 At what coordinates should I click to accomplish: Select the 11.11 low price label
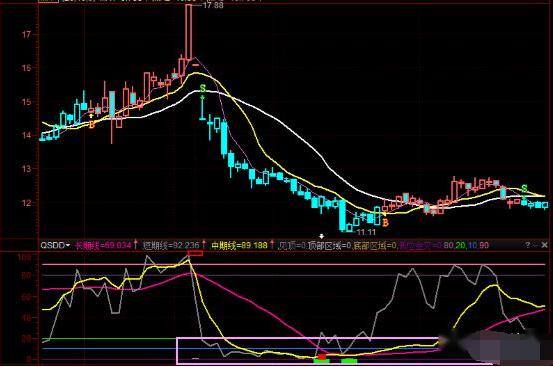pyautogui.click(x=366, y=232)
